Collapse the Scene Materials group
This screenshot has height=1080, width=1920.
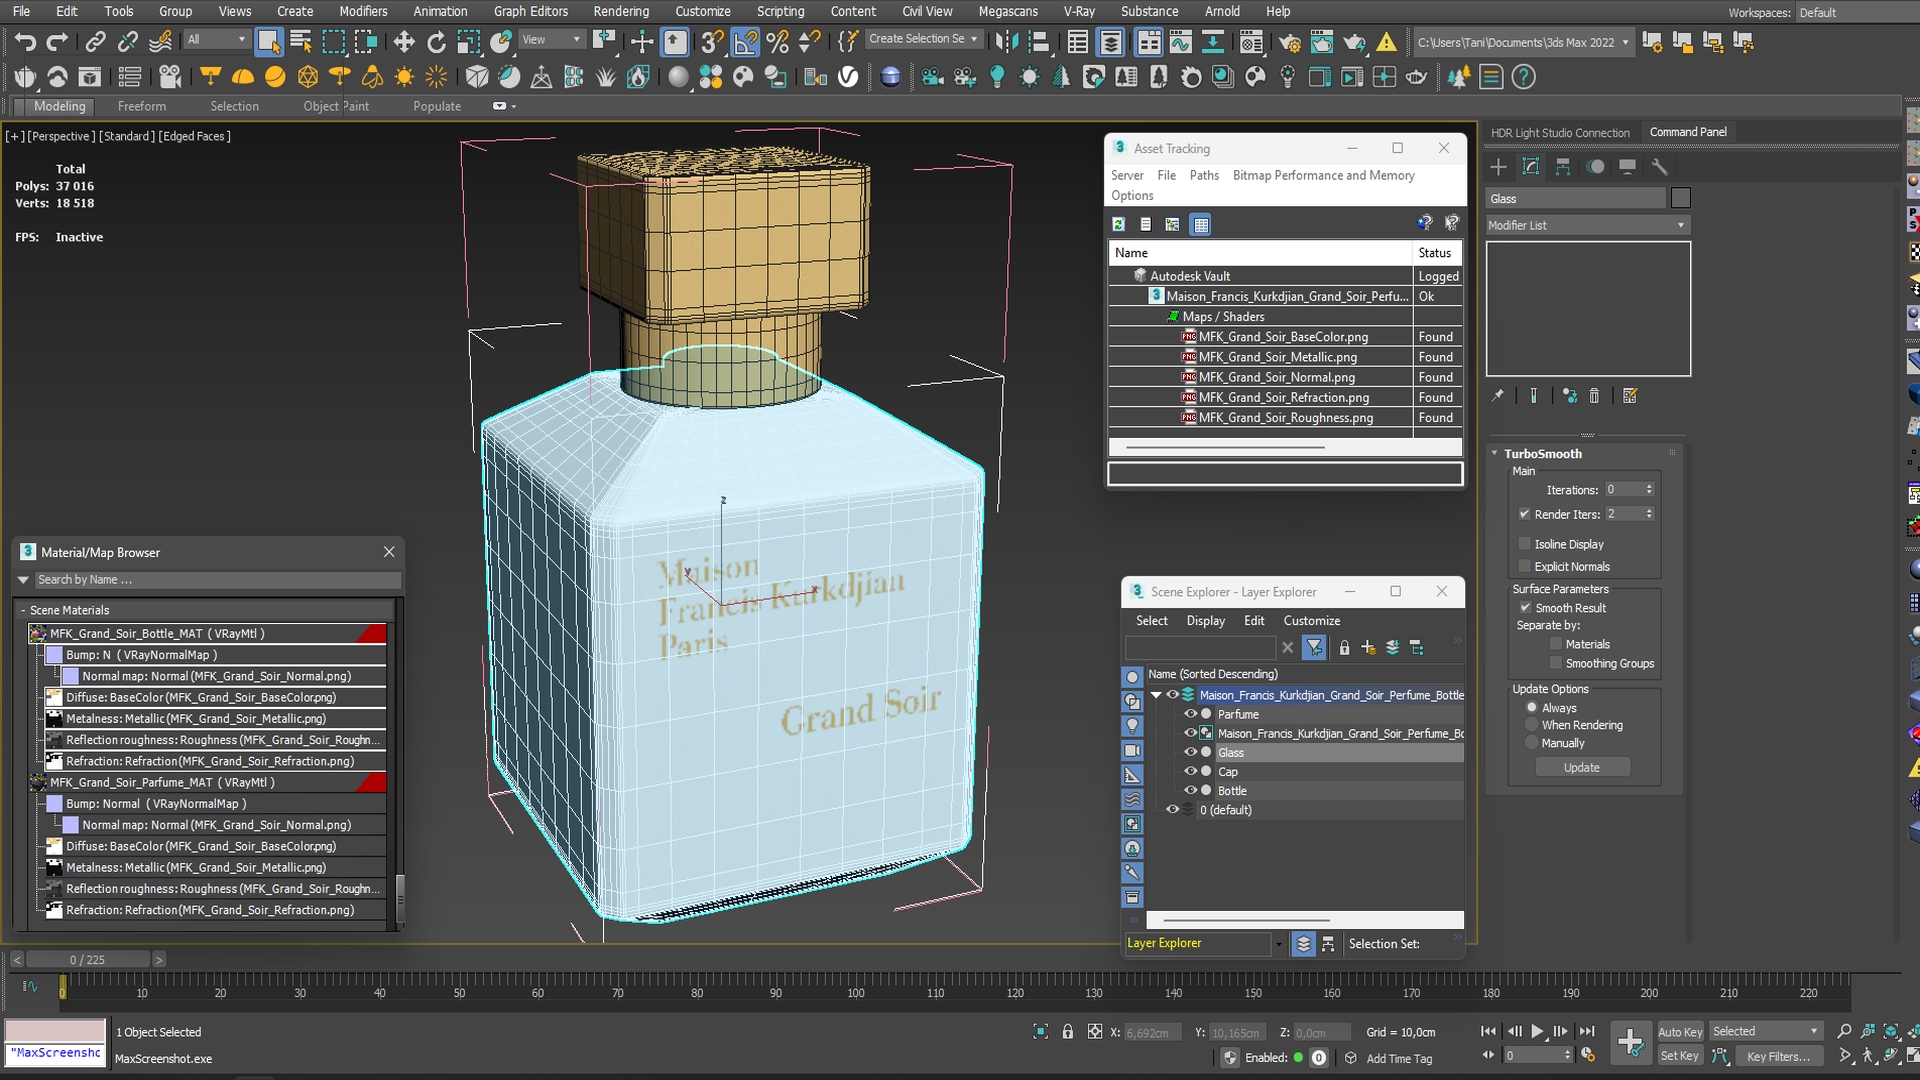pos(23,610)
